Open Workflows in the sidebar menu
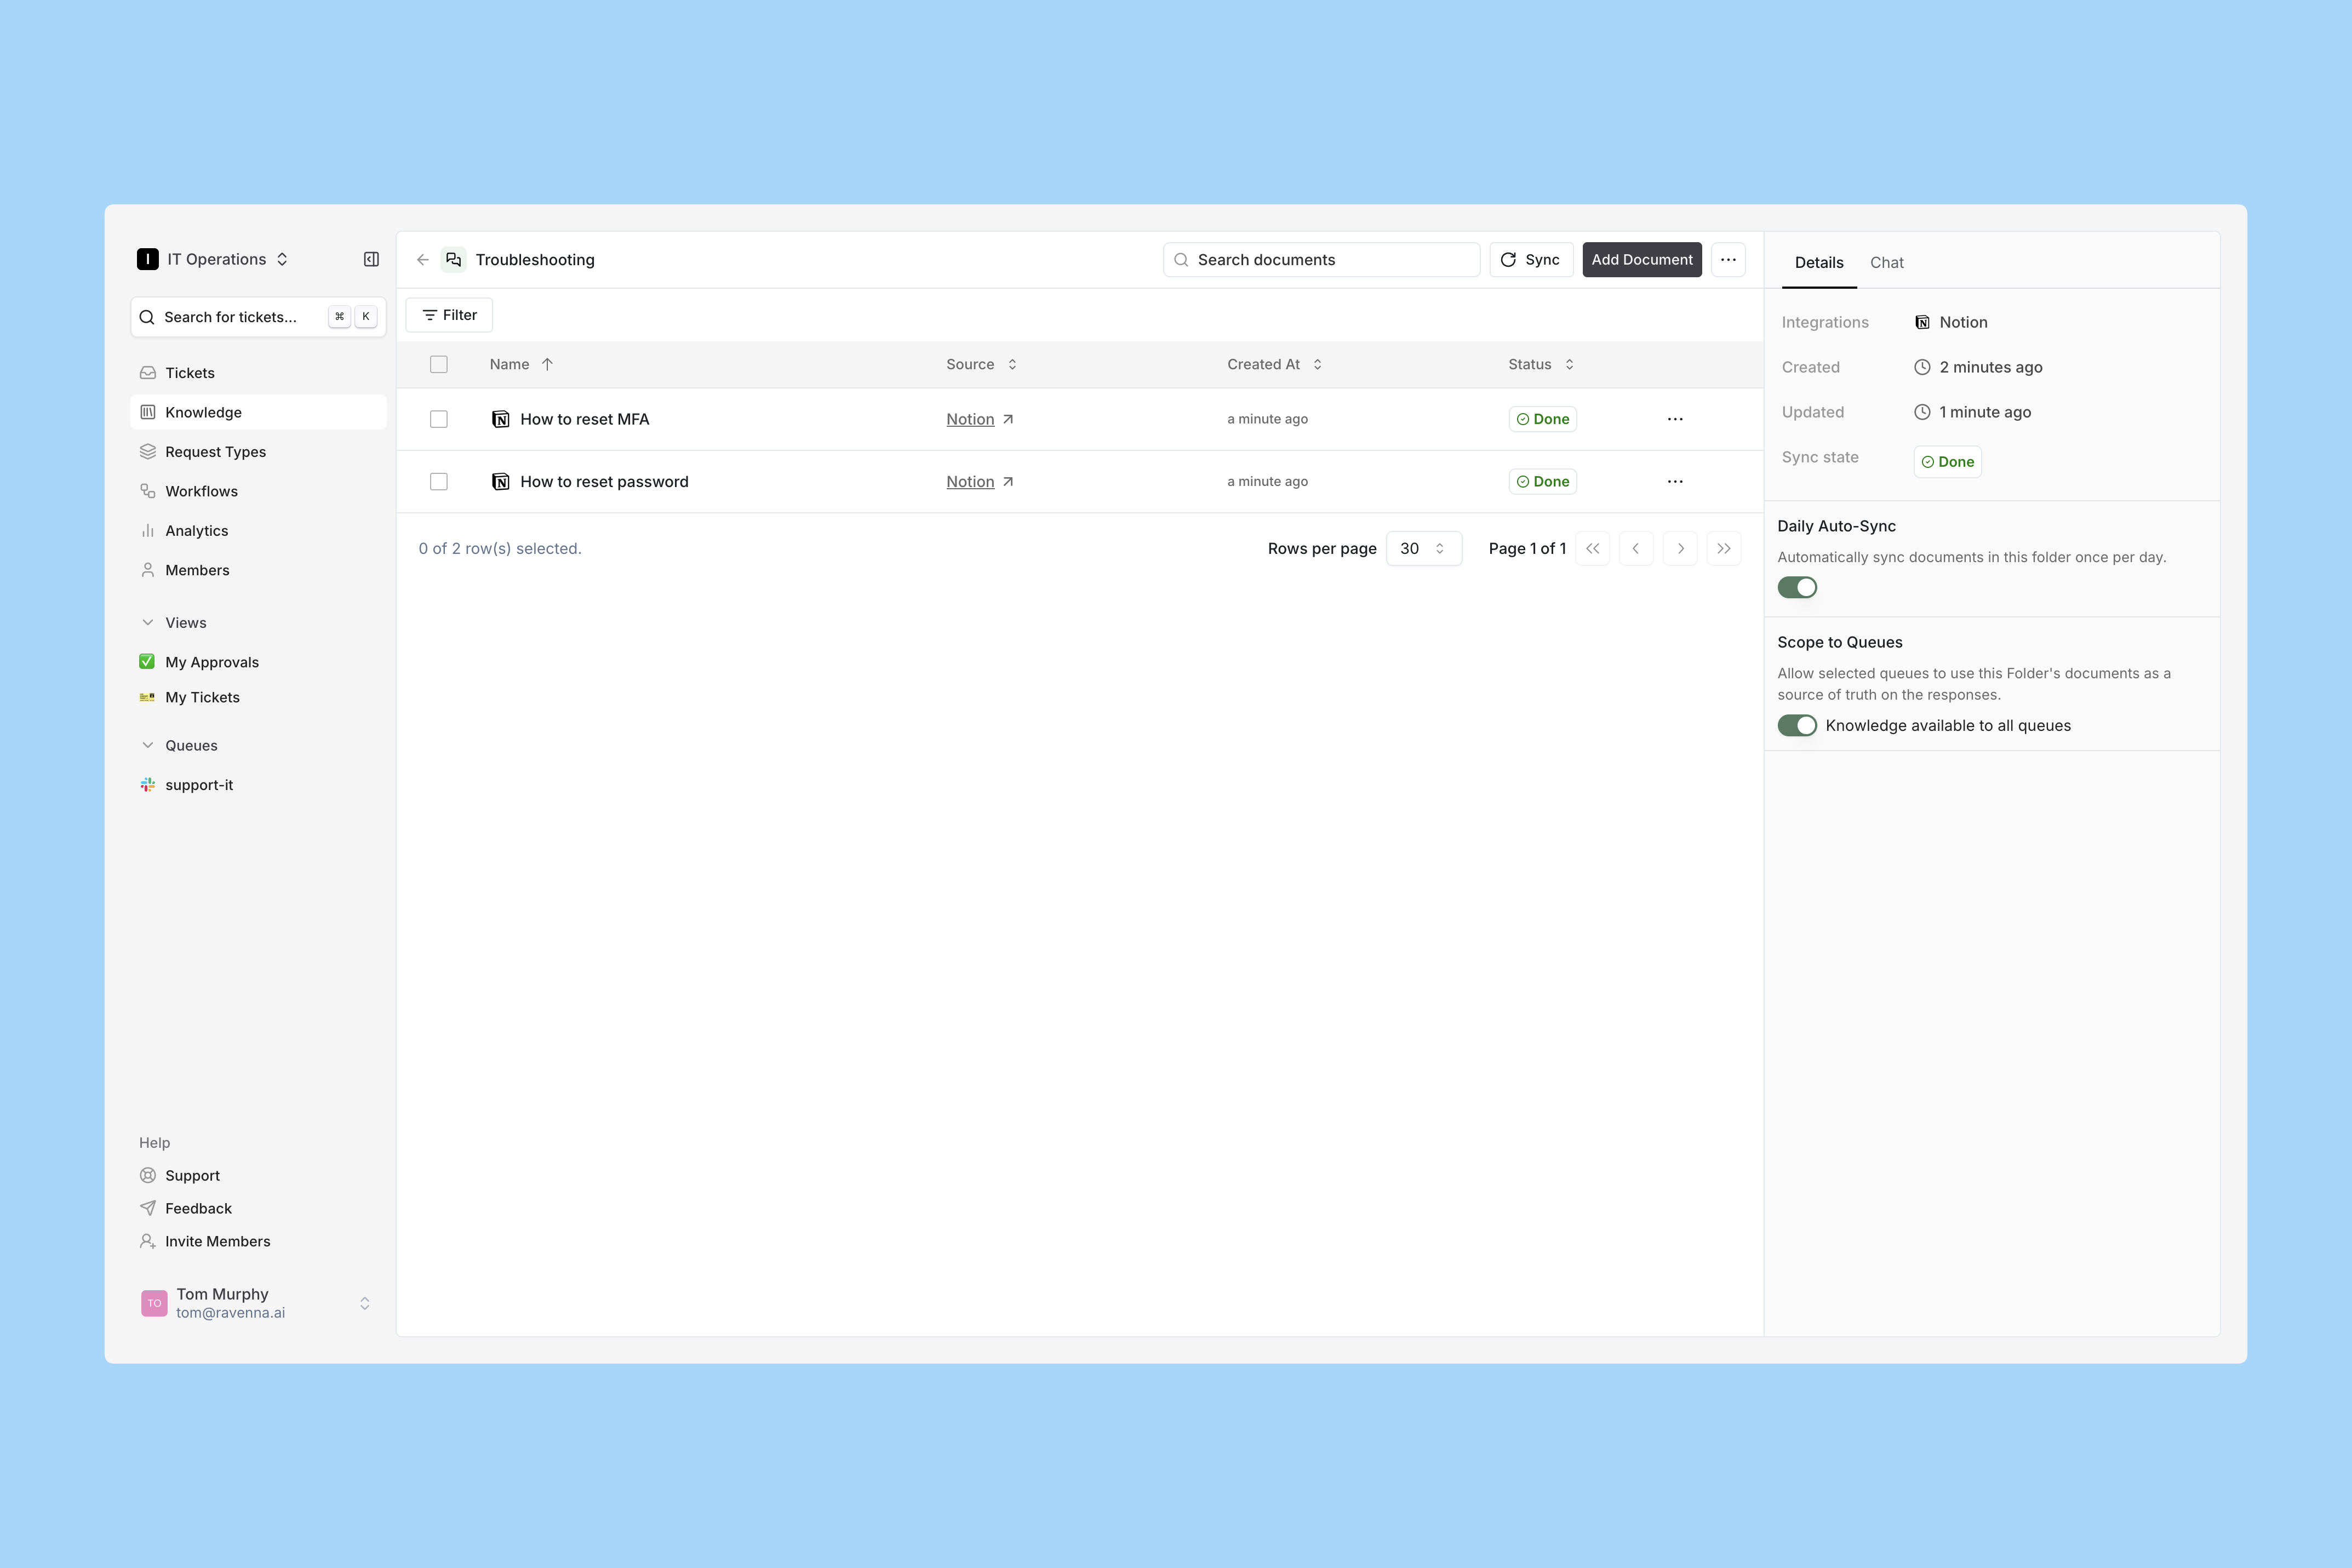Image resolution: width=2352 pixels, height=1568 pixels. click(201, 492)
